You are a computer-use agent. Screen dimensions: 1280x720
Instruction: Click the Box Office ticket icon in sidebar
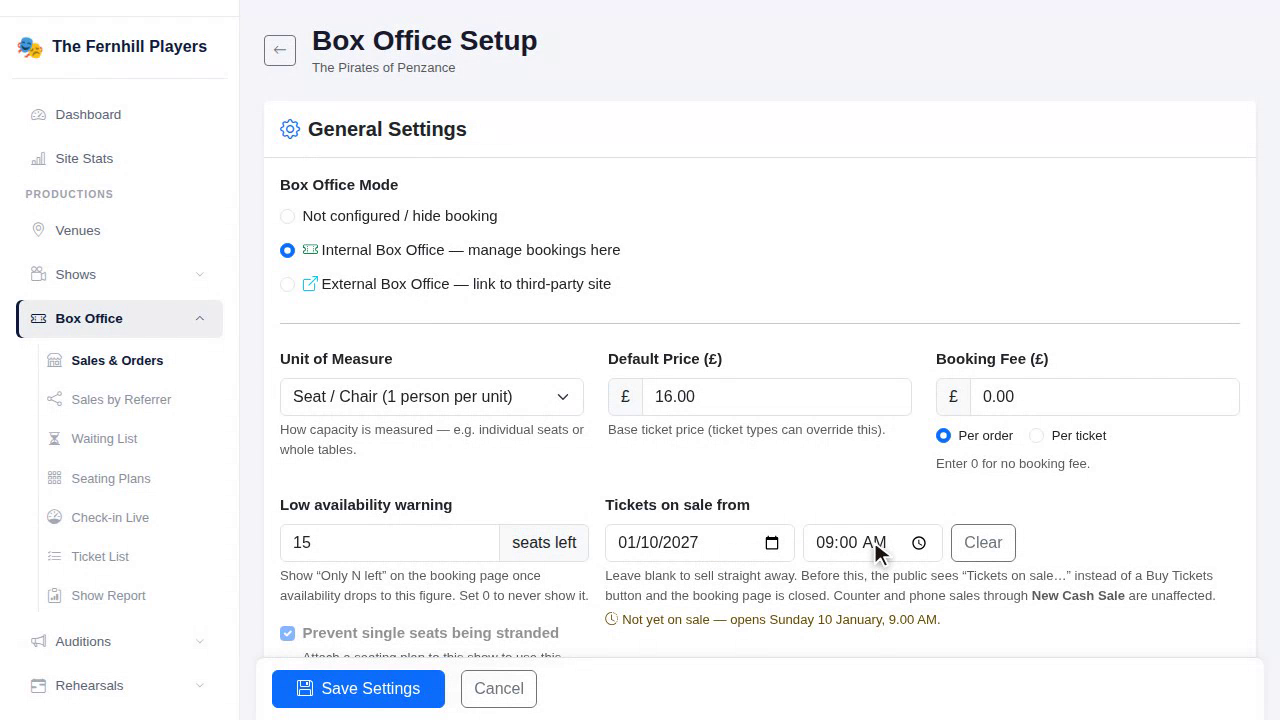pyautogui.click(x=38, y=318)
